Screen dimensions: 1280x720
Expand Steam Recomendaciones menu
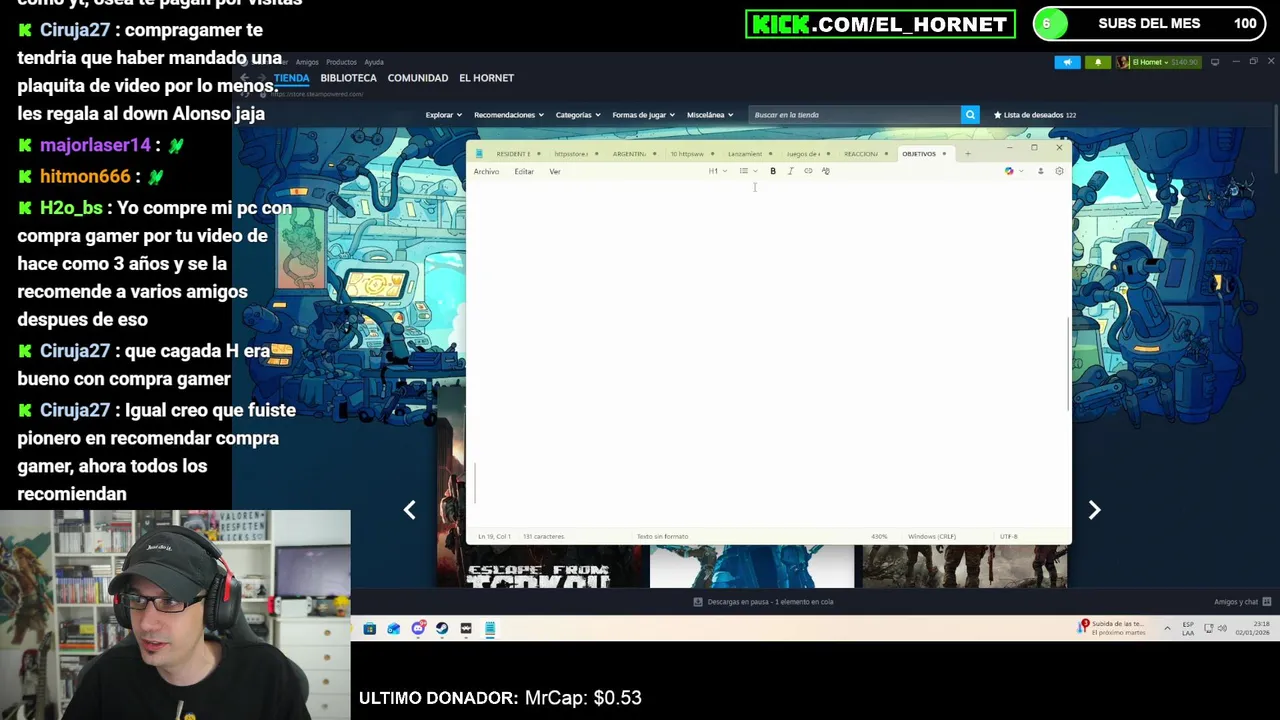coord(509,115)
